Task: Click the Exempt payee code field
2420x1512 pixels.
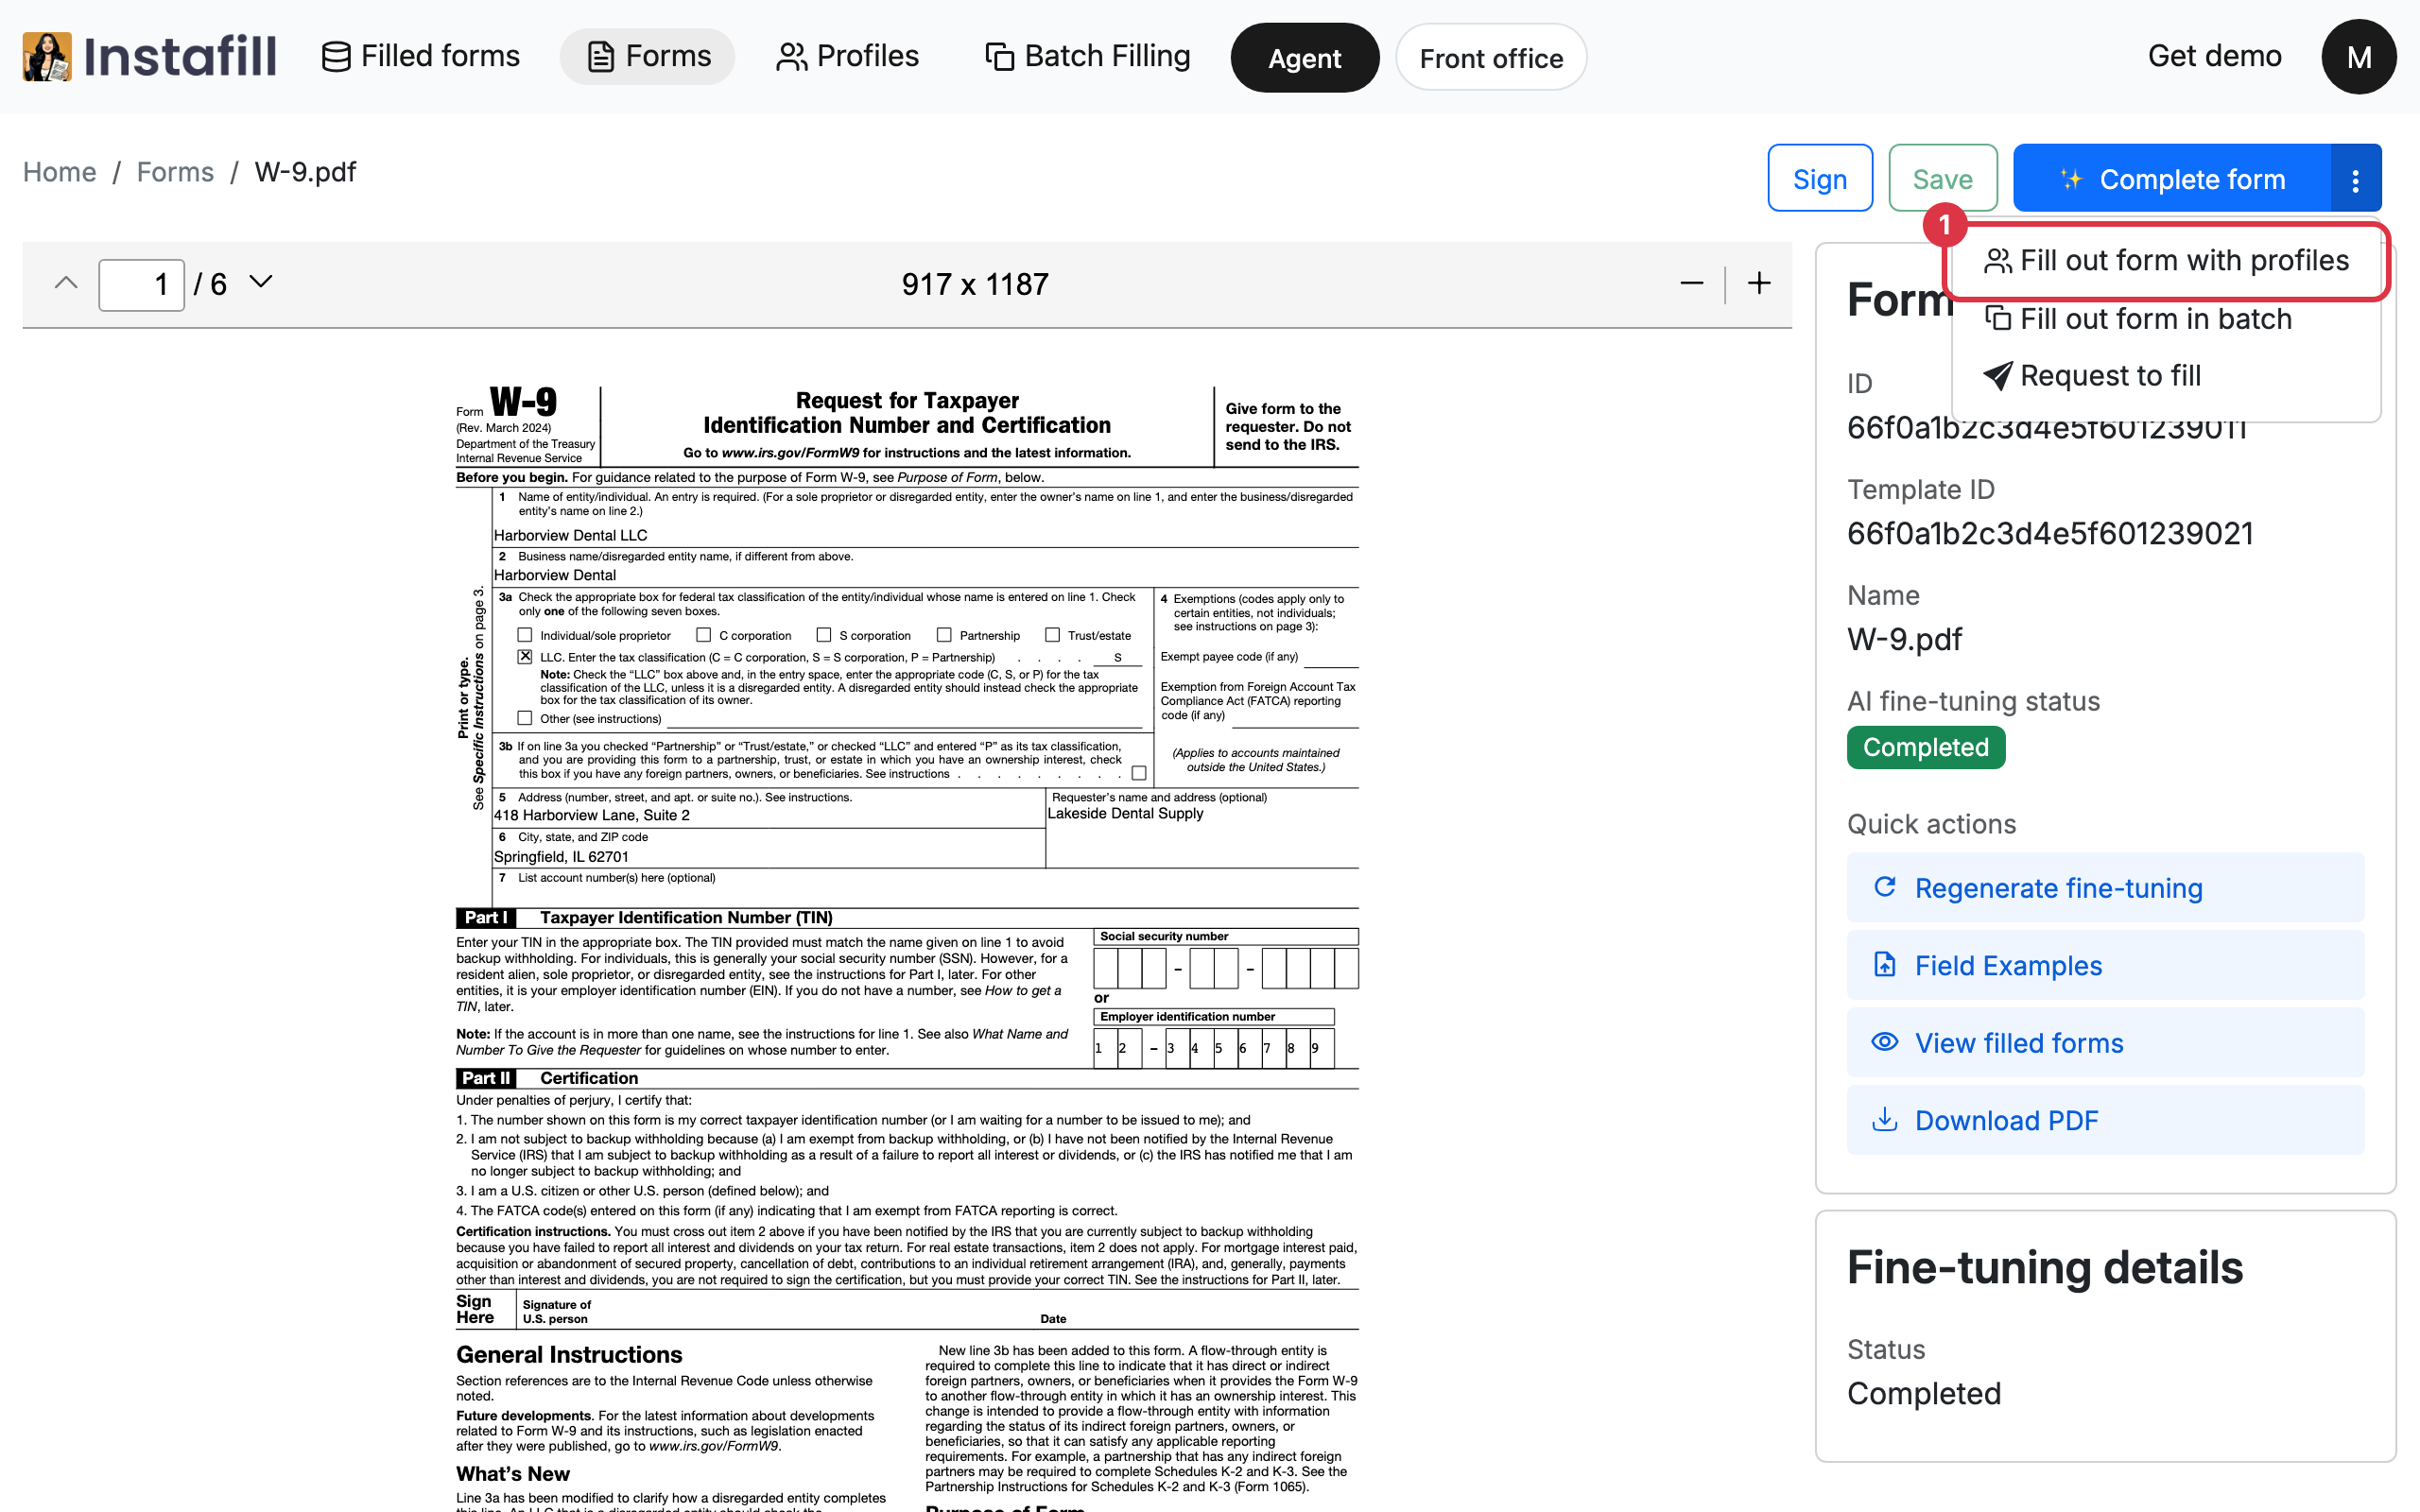Action: click(x=1331, y=658)
